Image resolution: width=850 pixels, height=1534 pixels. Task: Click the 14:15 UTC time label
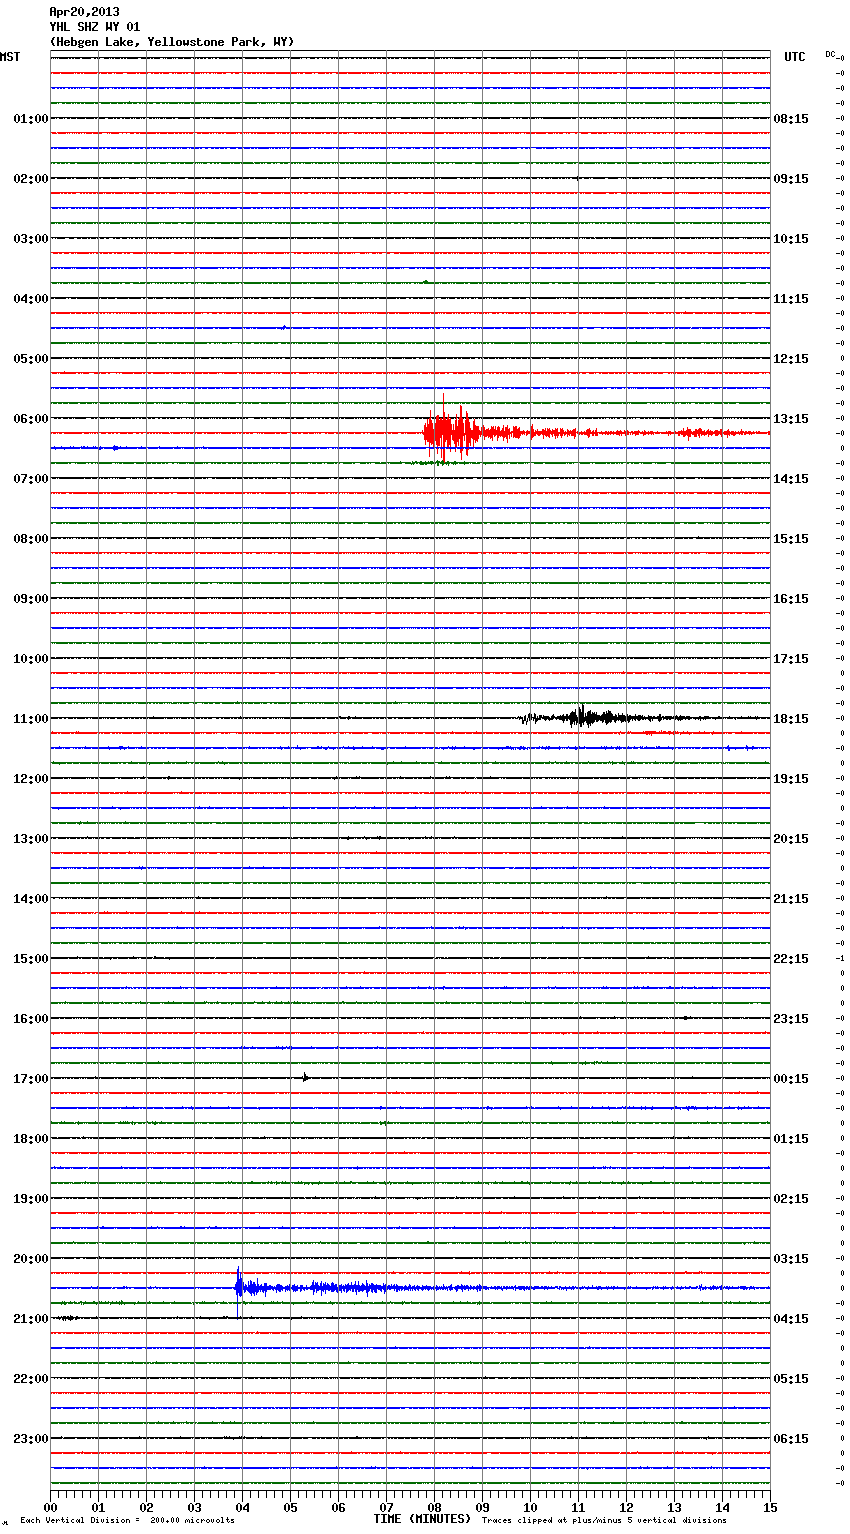click(x=791, y=479)
